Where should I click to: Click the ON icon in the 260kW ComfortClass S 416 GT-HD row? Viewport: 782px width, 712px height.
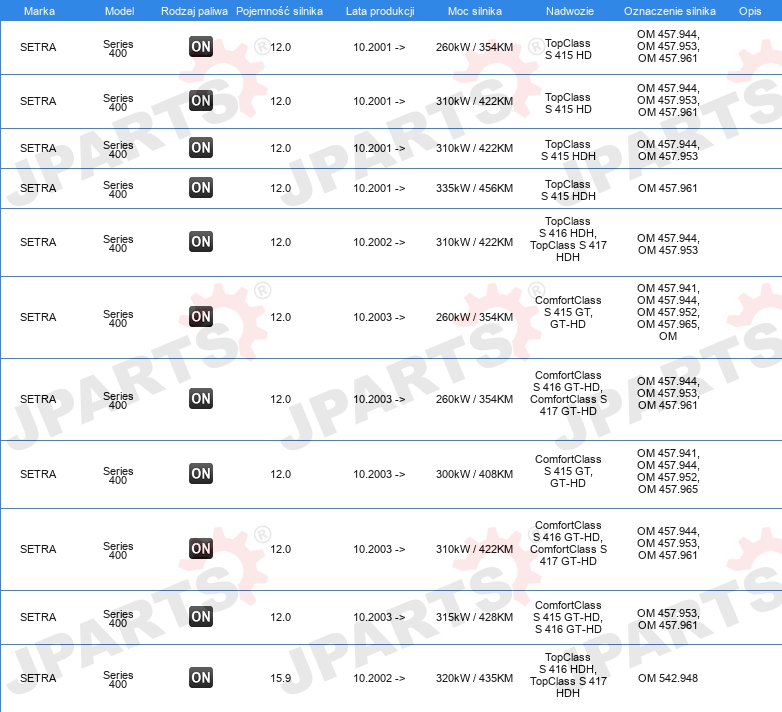[201, 399]
